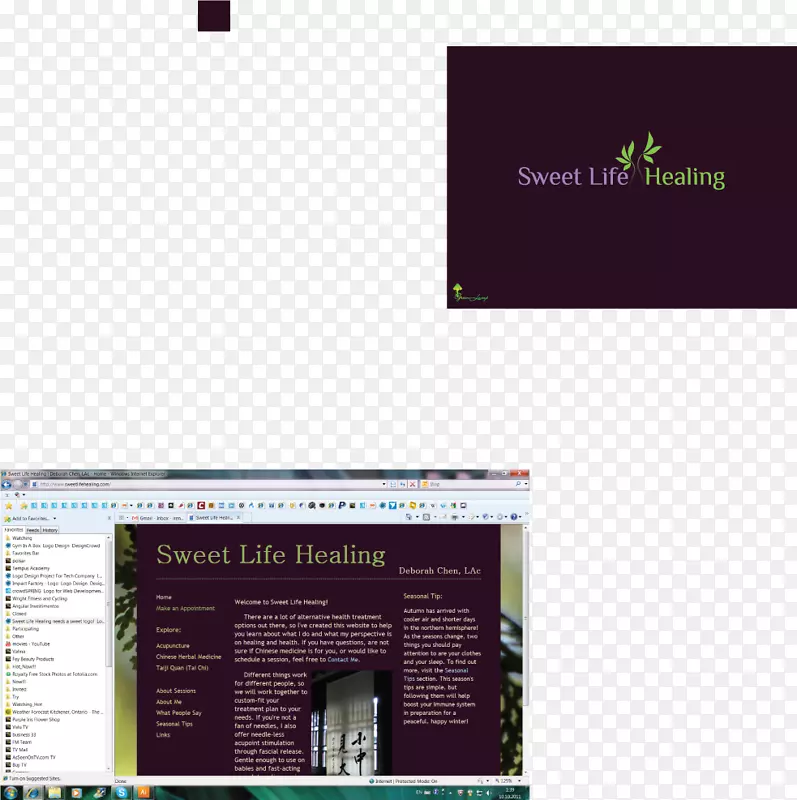The width and height of the screenshot is (797, 800).
Task: Click the Favorites list vertical scrollbar
Action: [x=109, y=650]
